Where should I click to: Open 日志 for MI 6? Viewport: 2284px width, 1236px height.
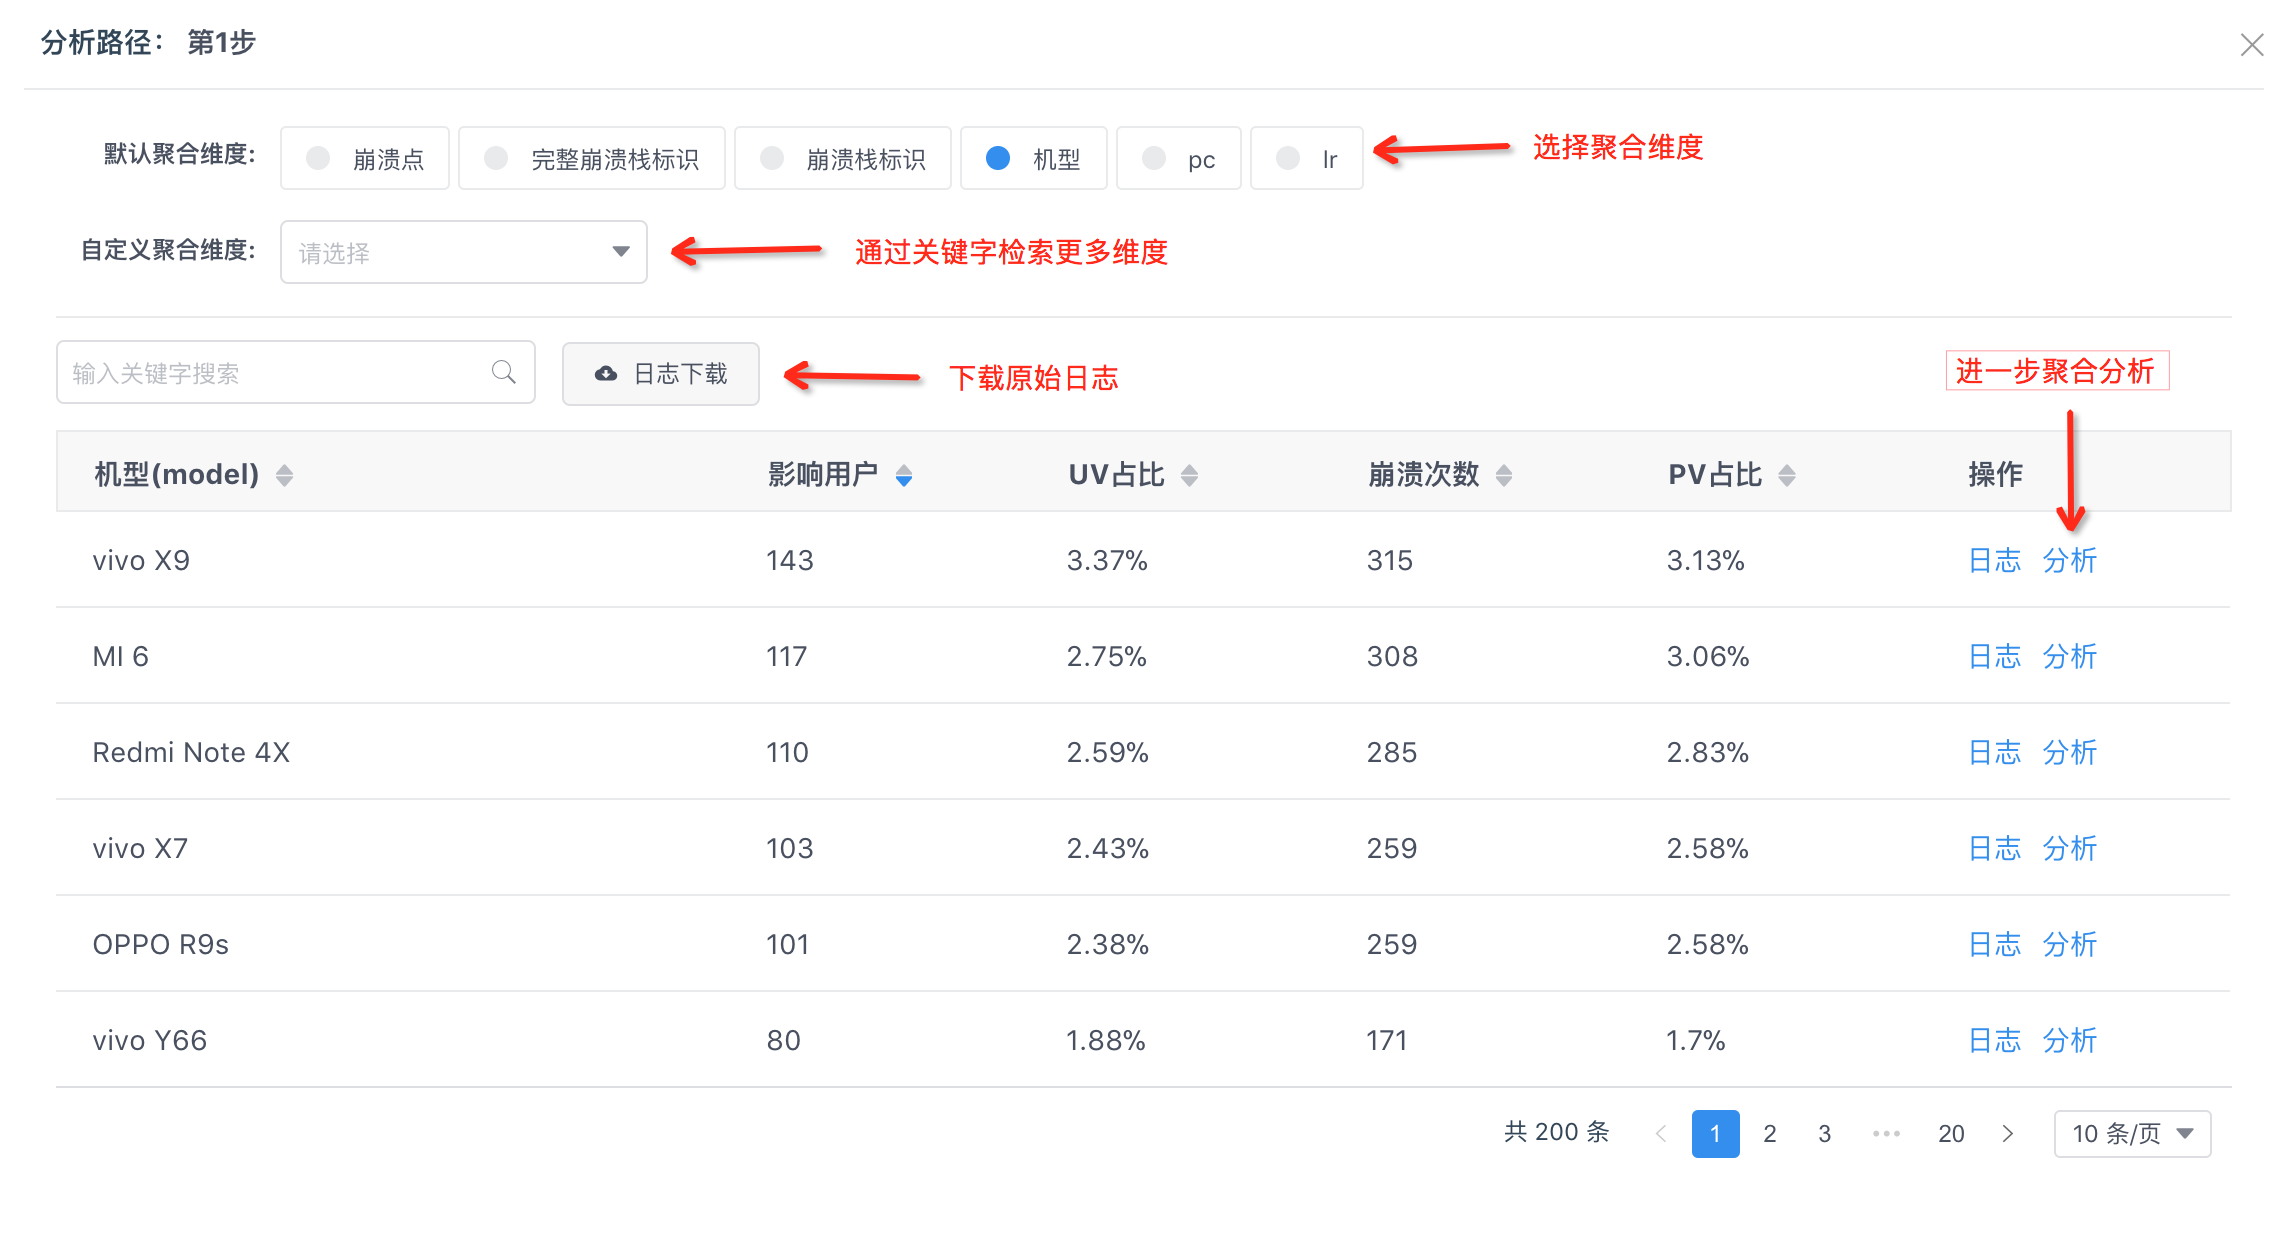tap(1994, 656)
